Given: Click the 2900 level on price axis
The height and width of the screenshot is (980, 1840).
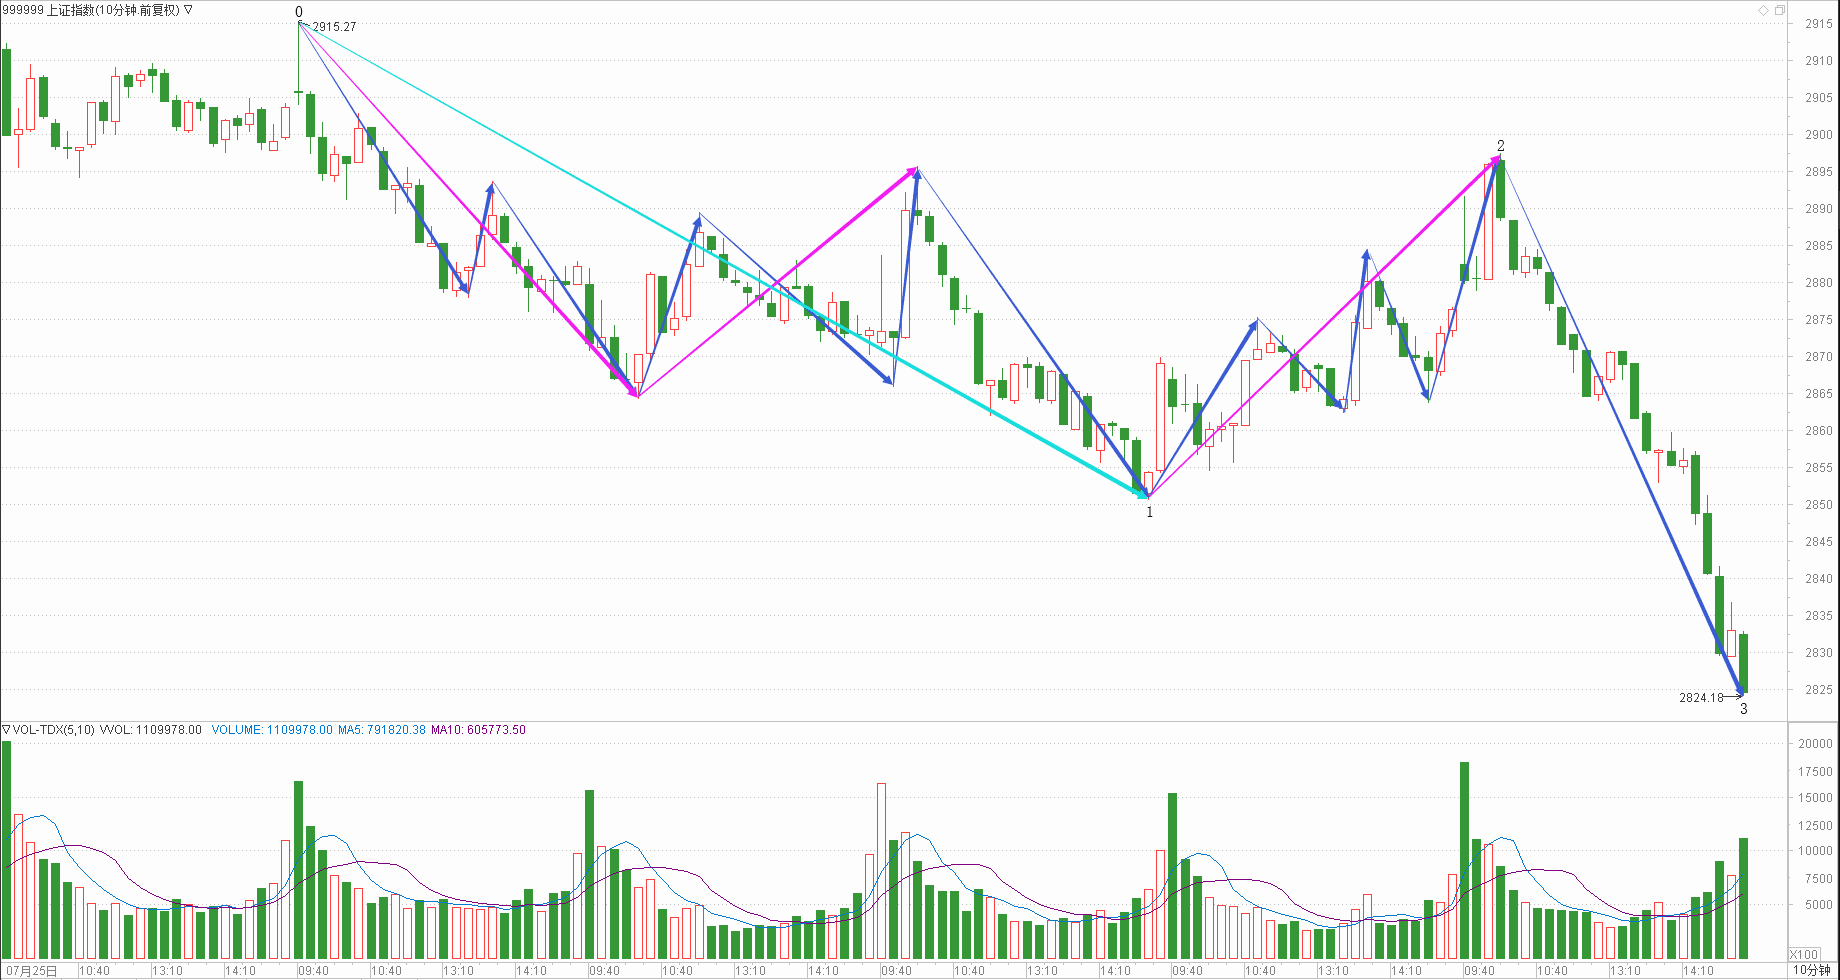Looking at the screenshot, I should [x=1818, y=135].
